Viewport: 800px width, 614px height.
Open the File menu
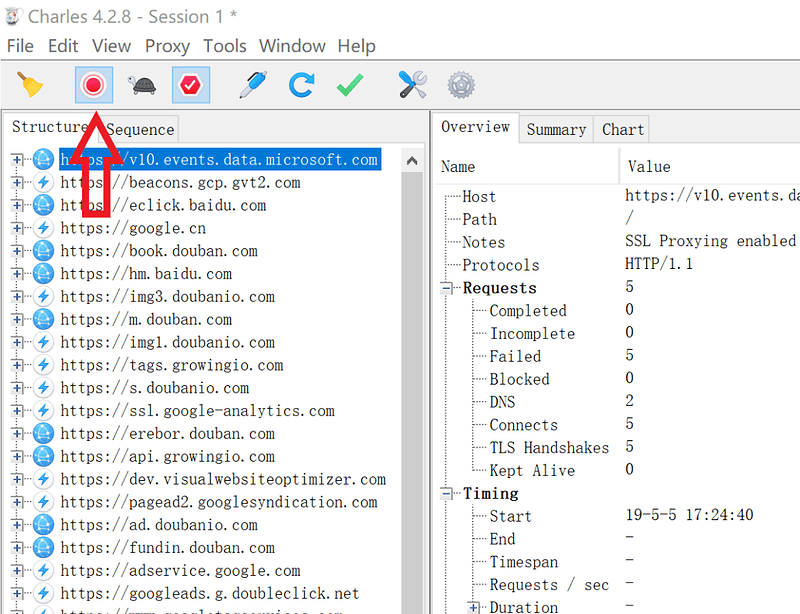point(20,46)
